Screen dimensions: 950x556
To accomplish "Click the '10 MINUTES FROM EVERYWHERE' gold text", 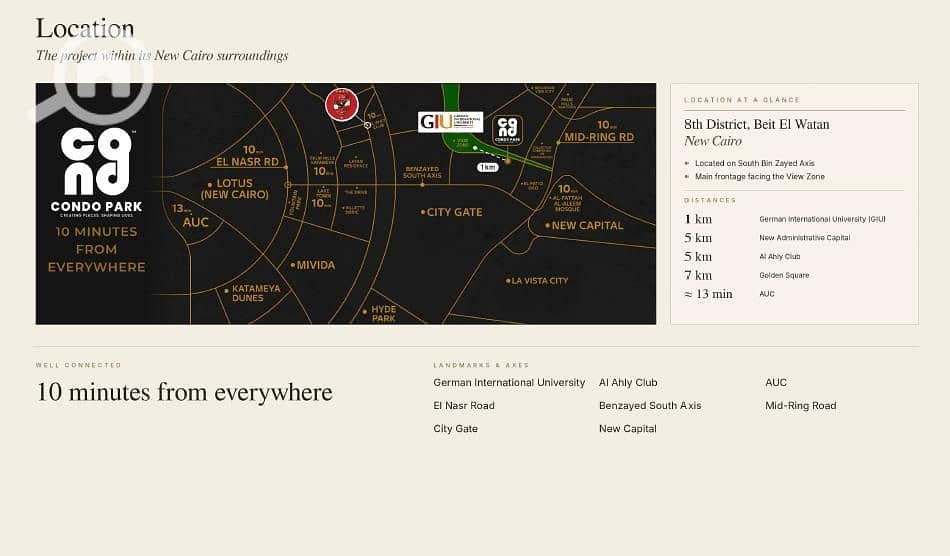I will pos(97,249).
